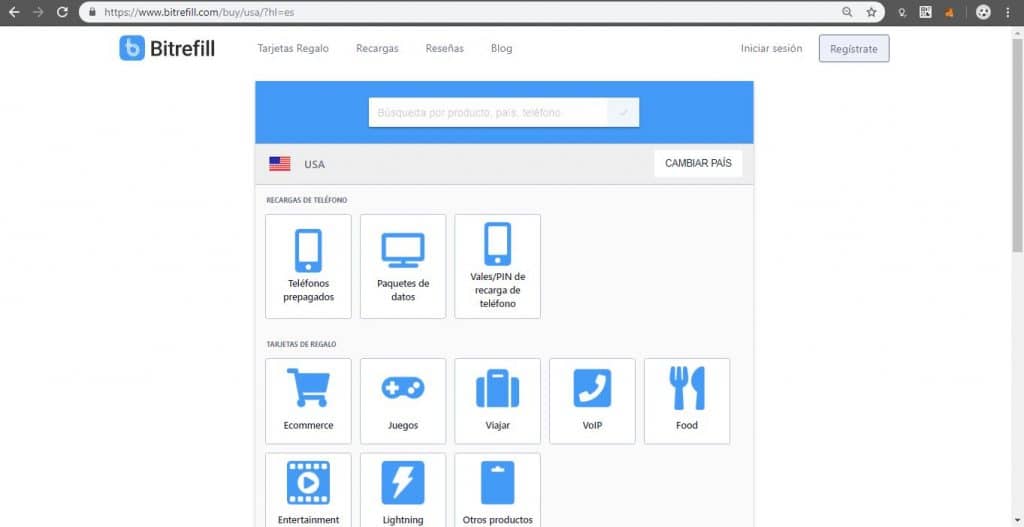The width and height of the screenshot is (1024, 527).
Task: Reload the page with the refresh icon
Action: (62, 12)
